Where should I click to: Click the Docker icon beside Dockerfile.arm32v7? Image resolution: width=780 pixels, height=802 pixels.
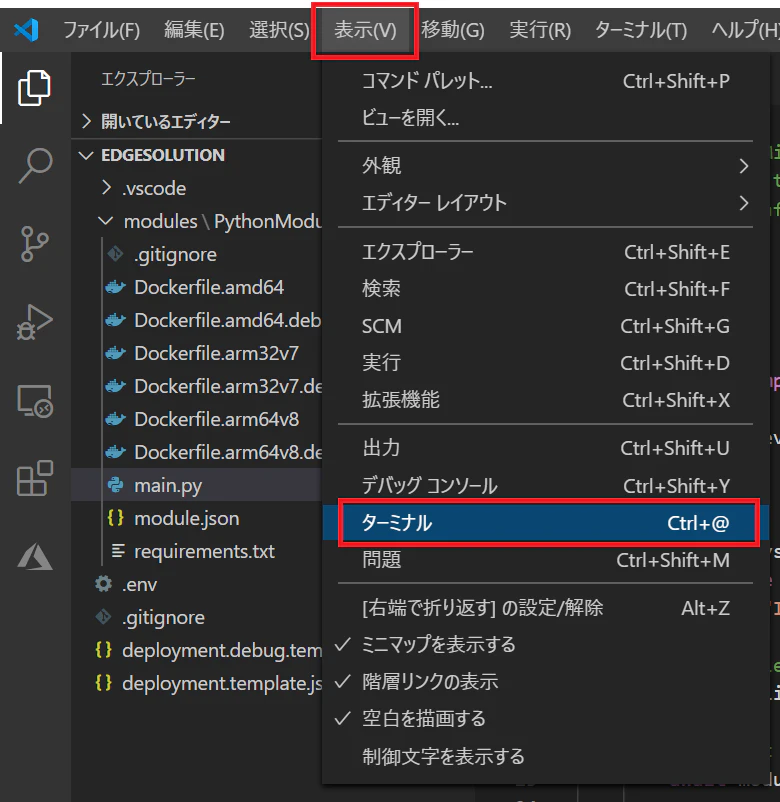coord(116,353)
